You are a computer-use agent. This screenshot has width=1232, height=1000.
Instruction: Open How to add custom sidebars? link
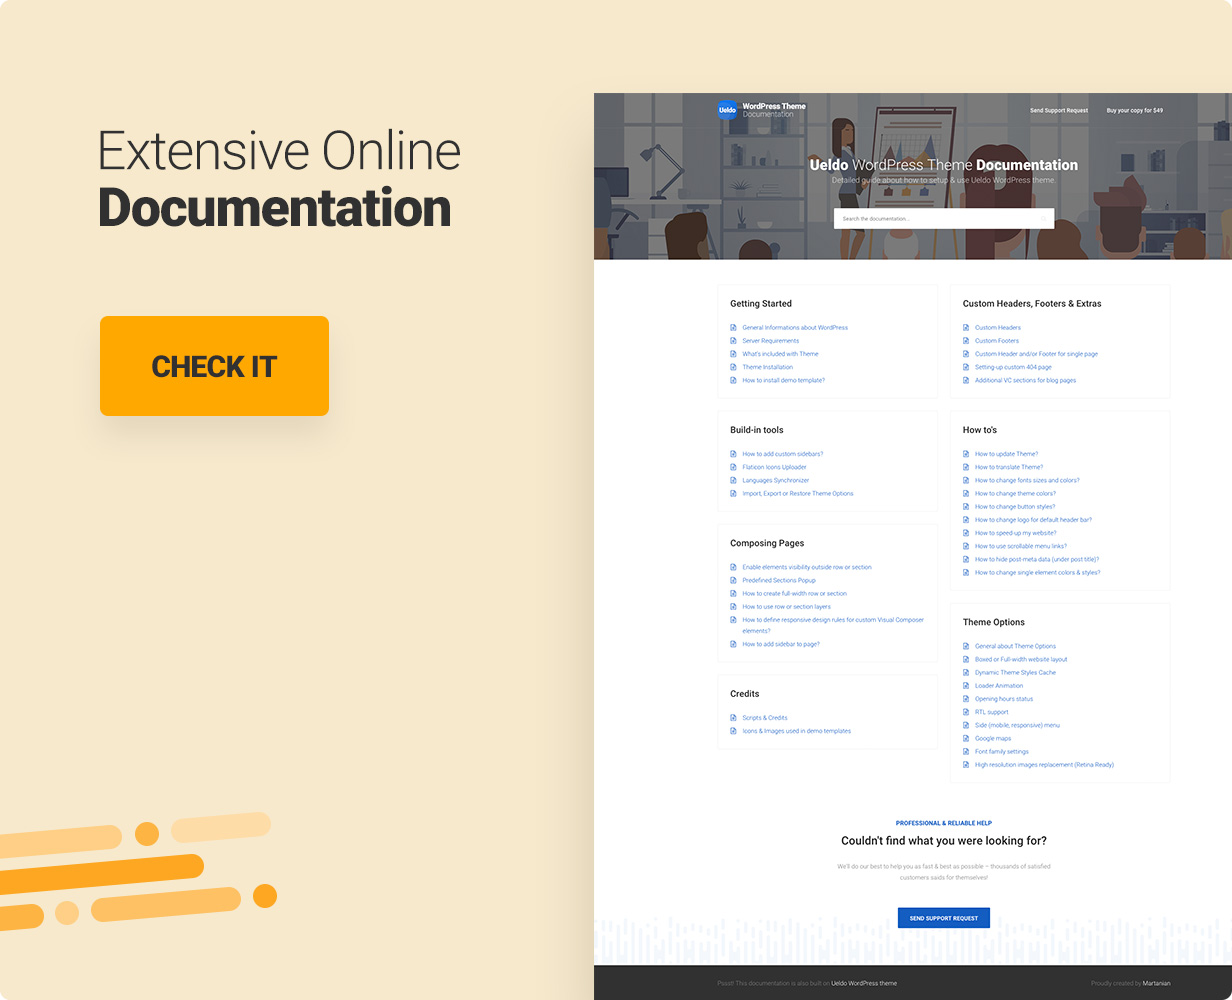(x=782, y=454)
